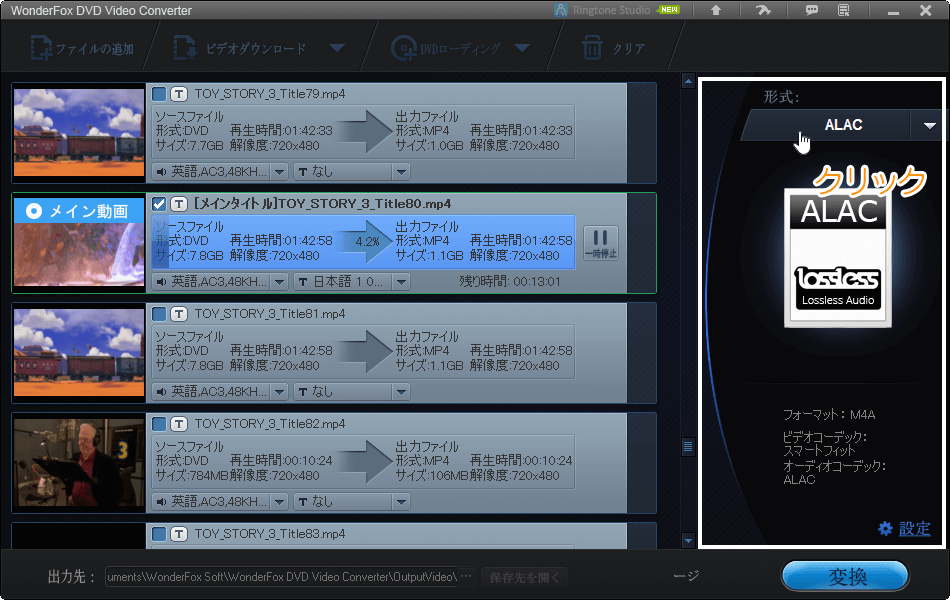The width and height of the screenshot is (950, 600).
Task: Click the upgrade arrow icon in title bar
Action: (x=716, y=10)
